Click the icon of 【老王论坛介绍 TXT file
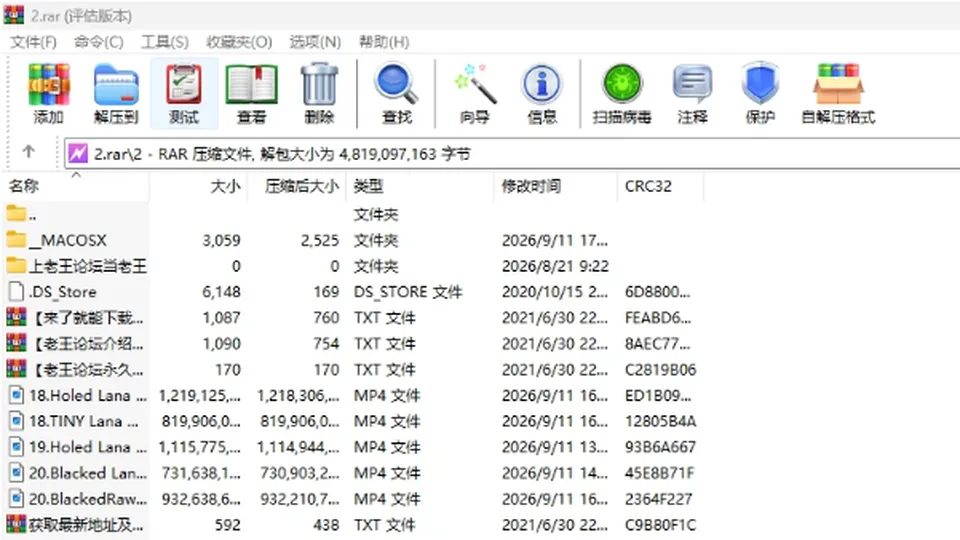Image resolution: width=960 pixels, height=540 pixels. pos(17,343)
